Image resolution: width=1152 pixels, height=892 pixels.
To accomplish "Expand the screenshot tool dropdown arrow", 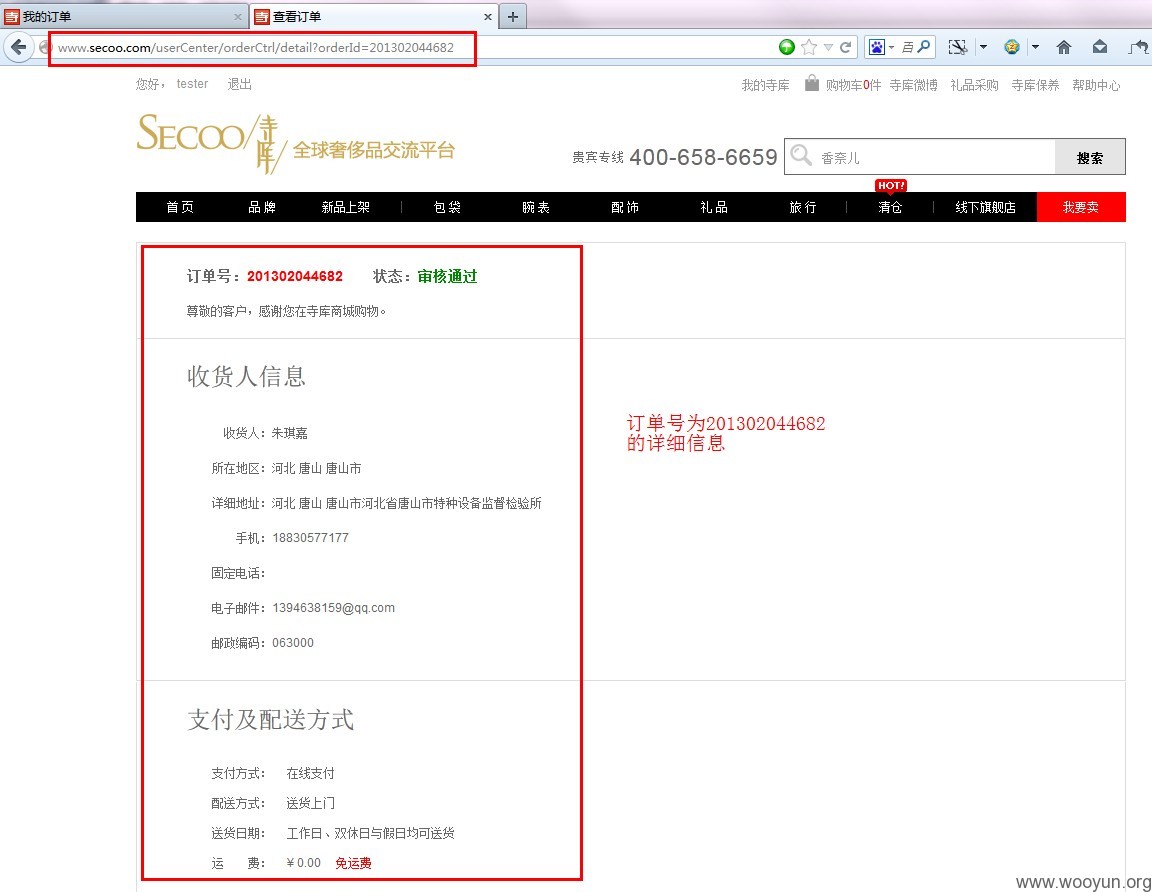I will [983, 47].
